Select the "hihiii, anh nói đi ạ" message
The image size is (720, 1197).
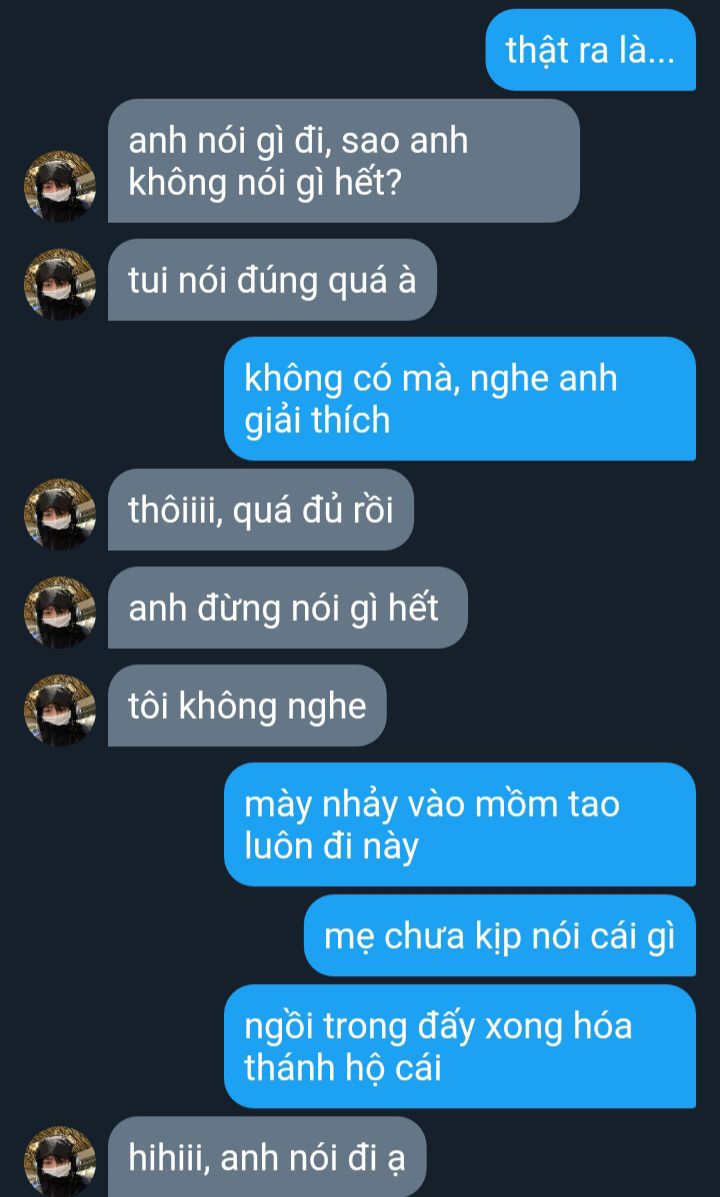point(266,1157)
